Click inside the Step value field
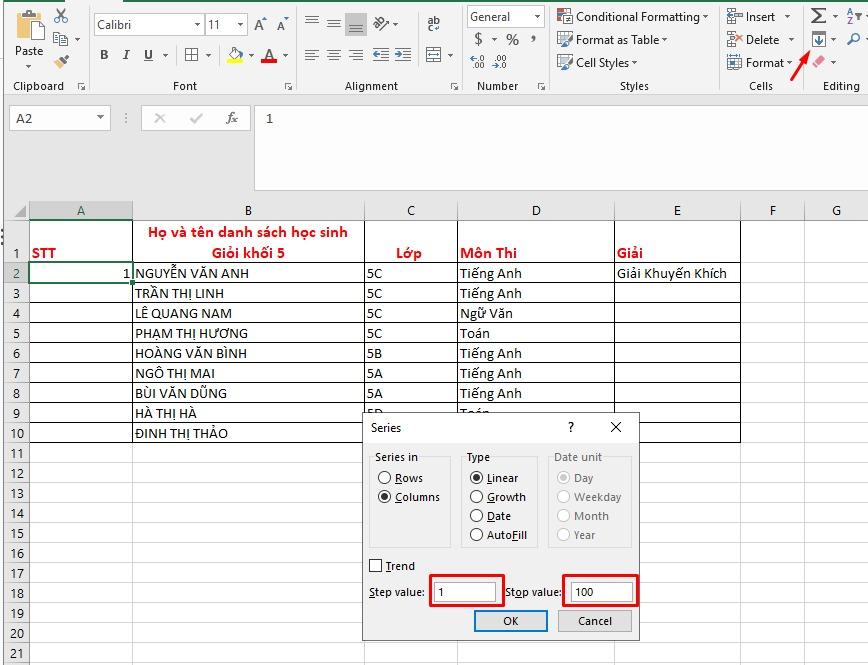 [467, 591]
